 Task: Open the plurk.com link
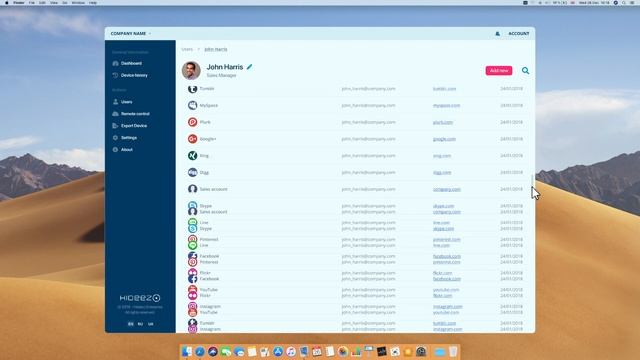443,122
